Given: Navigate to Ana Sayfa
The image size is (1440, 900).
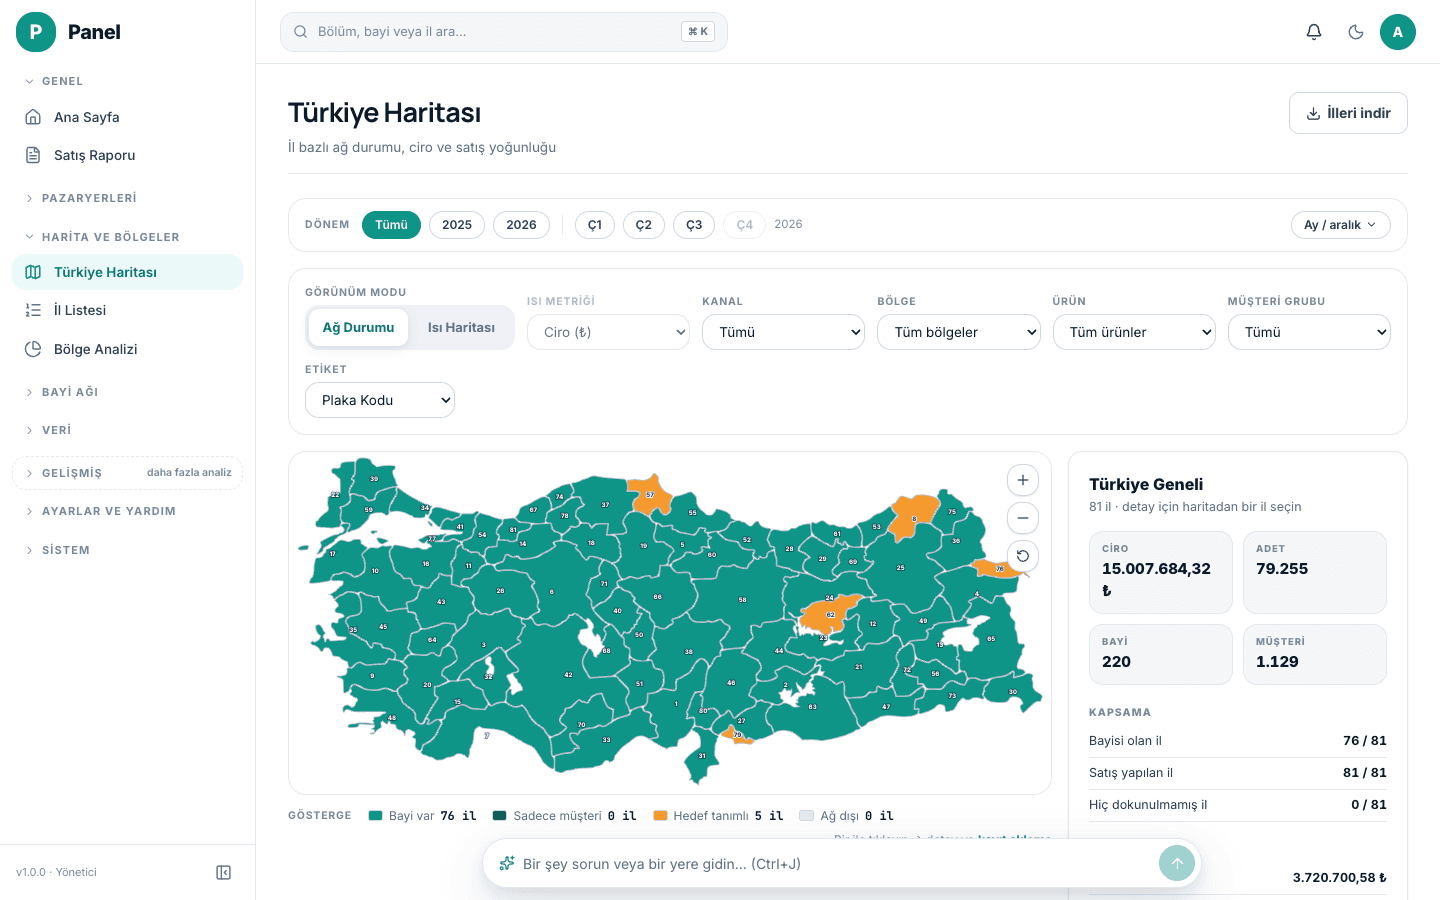Looking at the screenshot, I should (x=127, y=117).
